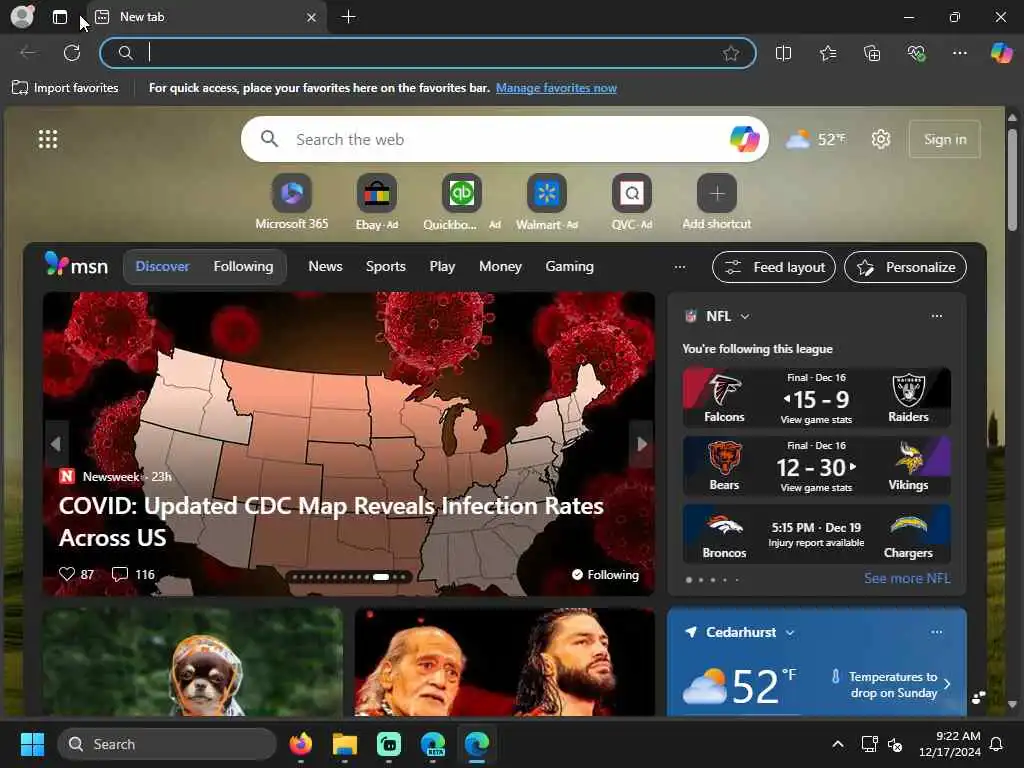1024x768 pixels.
Task: Open comments on COVID story
Action: [133, 574]
